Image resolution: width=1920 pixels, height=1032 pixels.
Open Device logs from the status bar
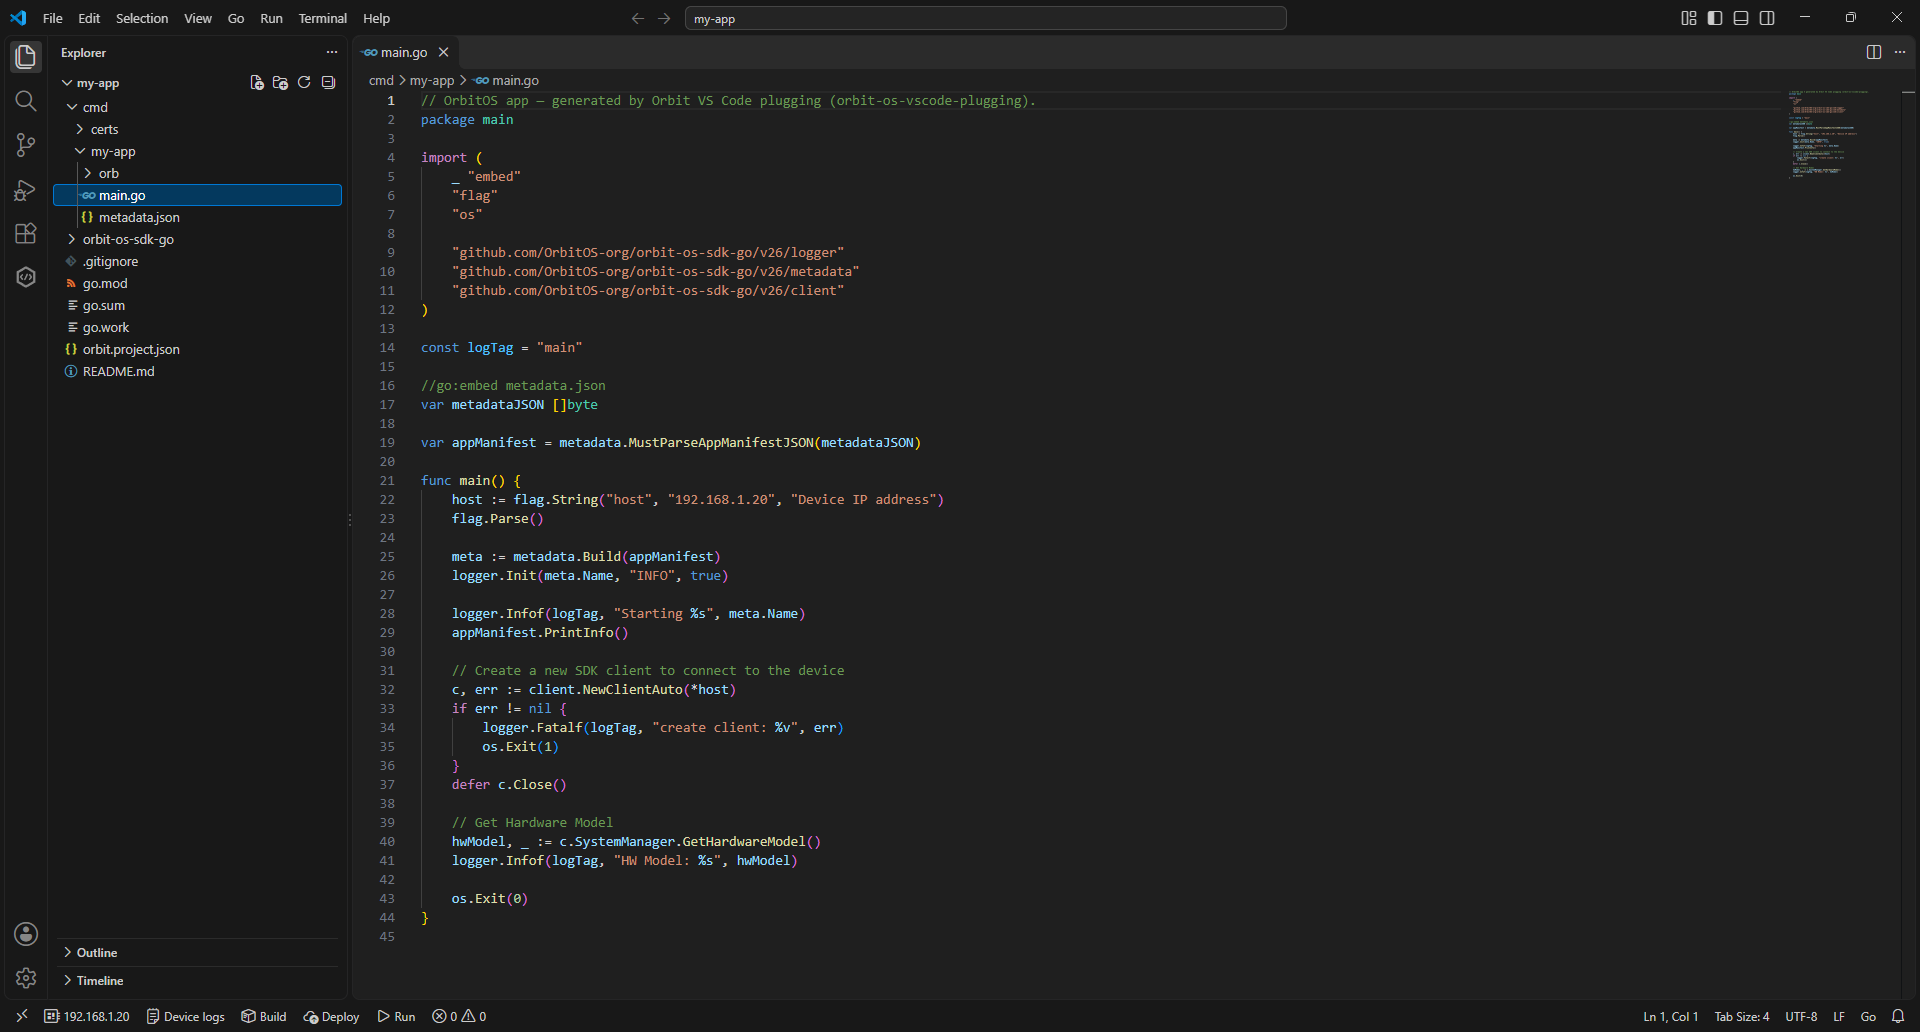(x=186, y=1016)
